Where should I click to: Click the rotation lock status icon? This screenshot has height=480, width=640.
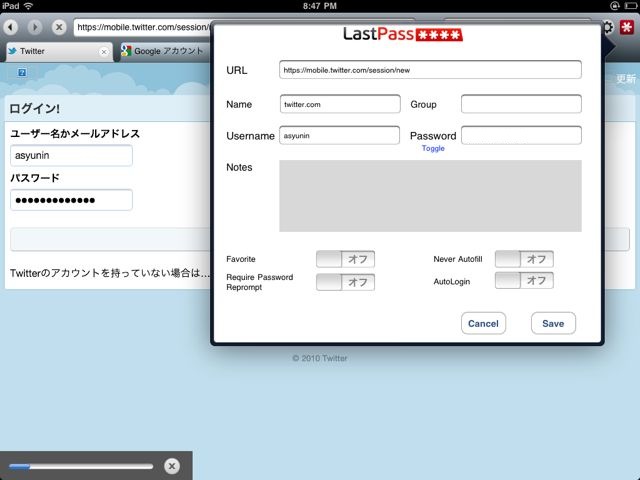[x=615, y=6]
